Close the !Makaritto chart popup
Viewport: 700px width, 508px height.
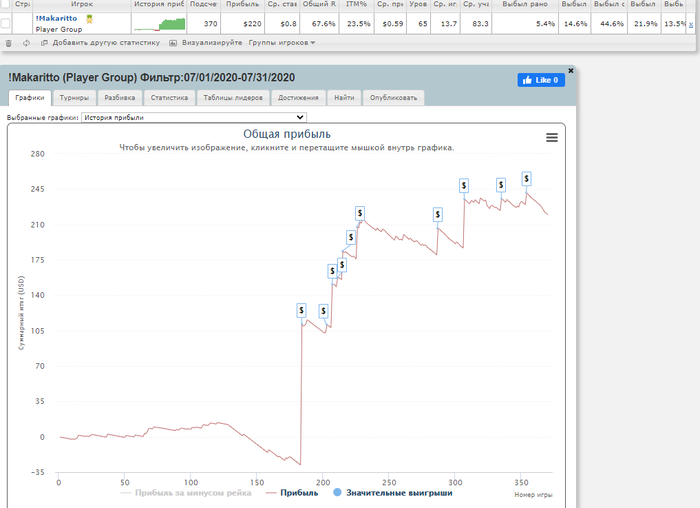571,71
